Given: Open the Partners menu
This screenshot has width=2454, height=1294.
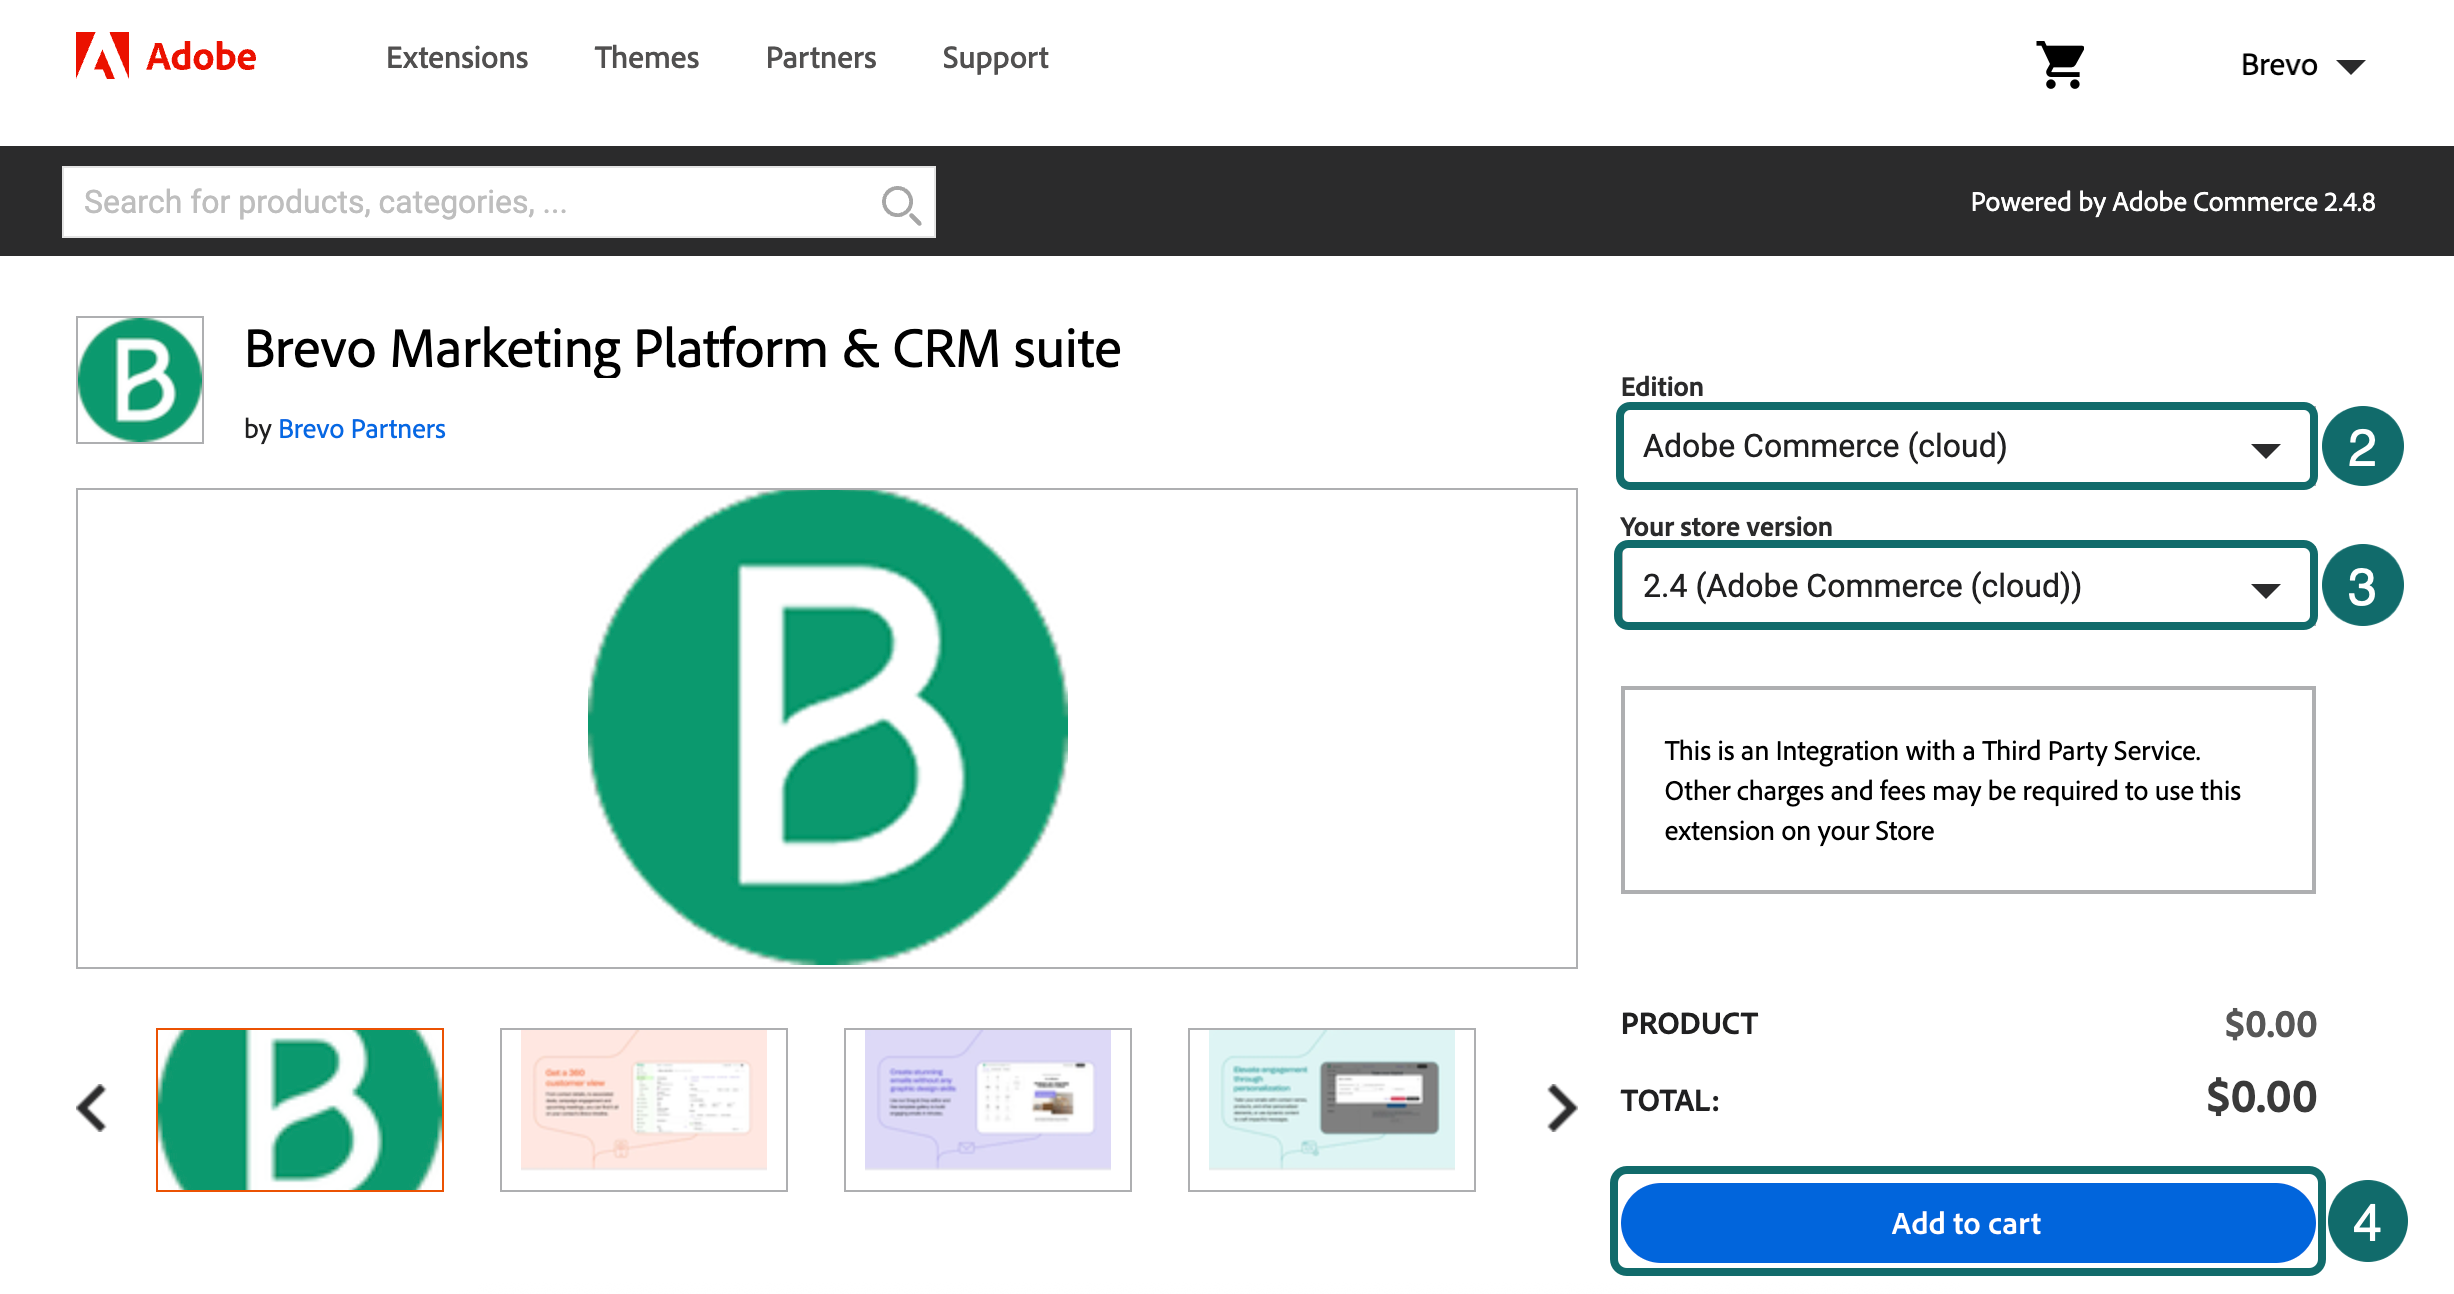Looking at the screenshot, I should pos(820,58).
